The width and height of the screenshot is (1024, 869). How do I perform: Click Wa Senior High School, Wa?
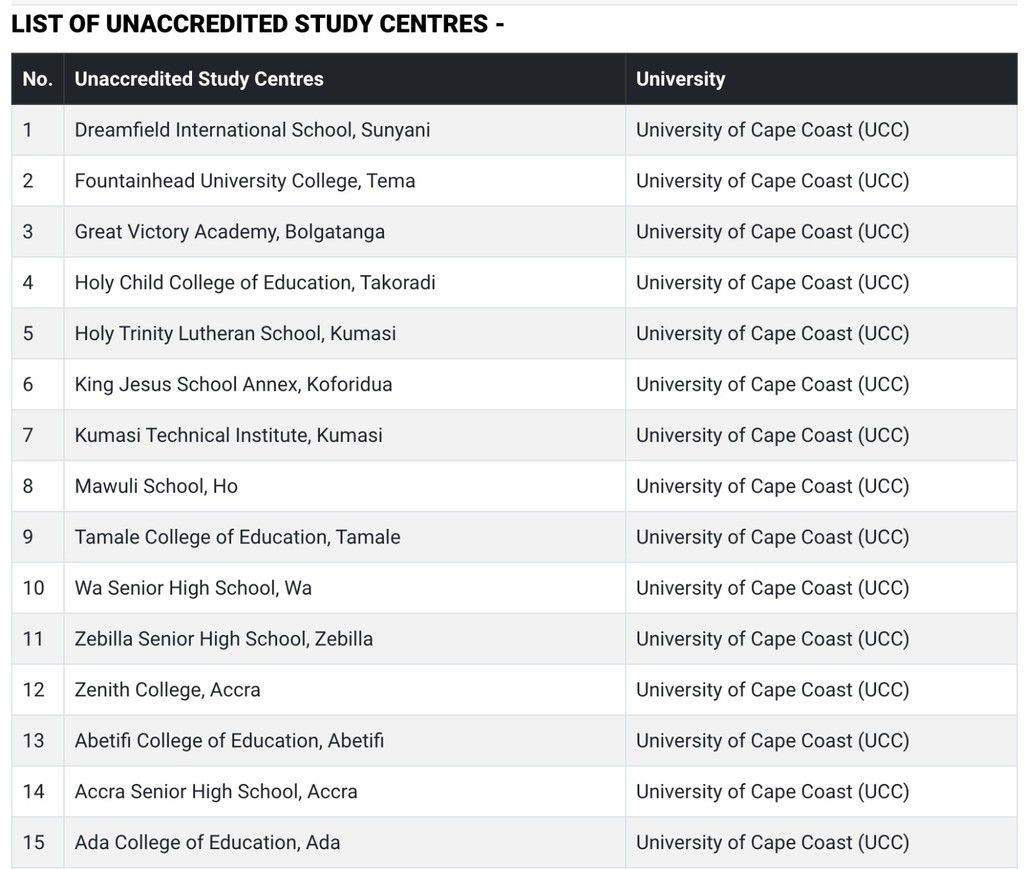193,589
